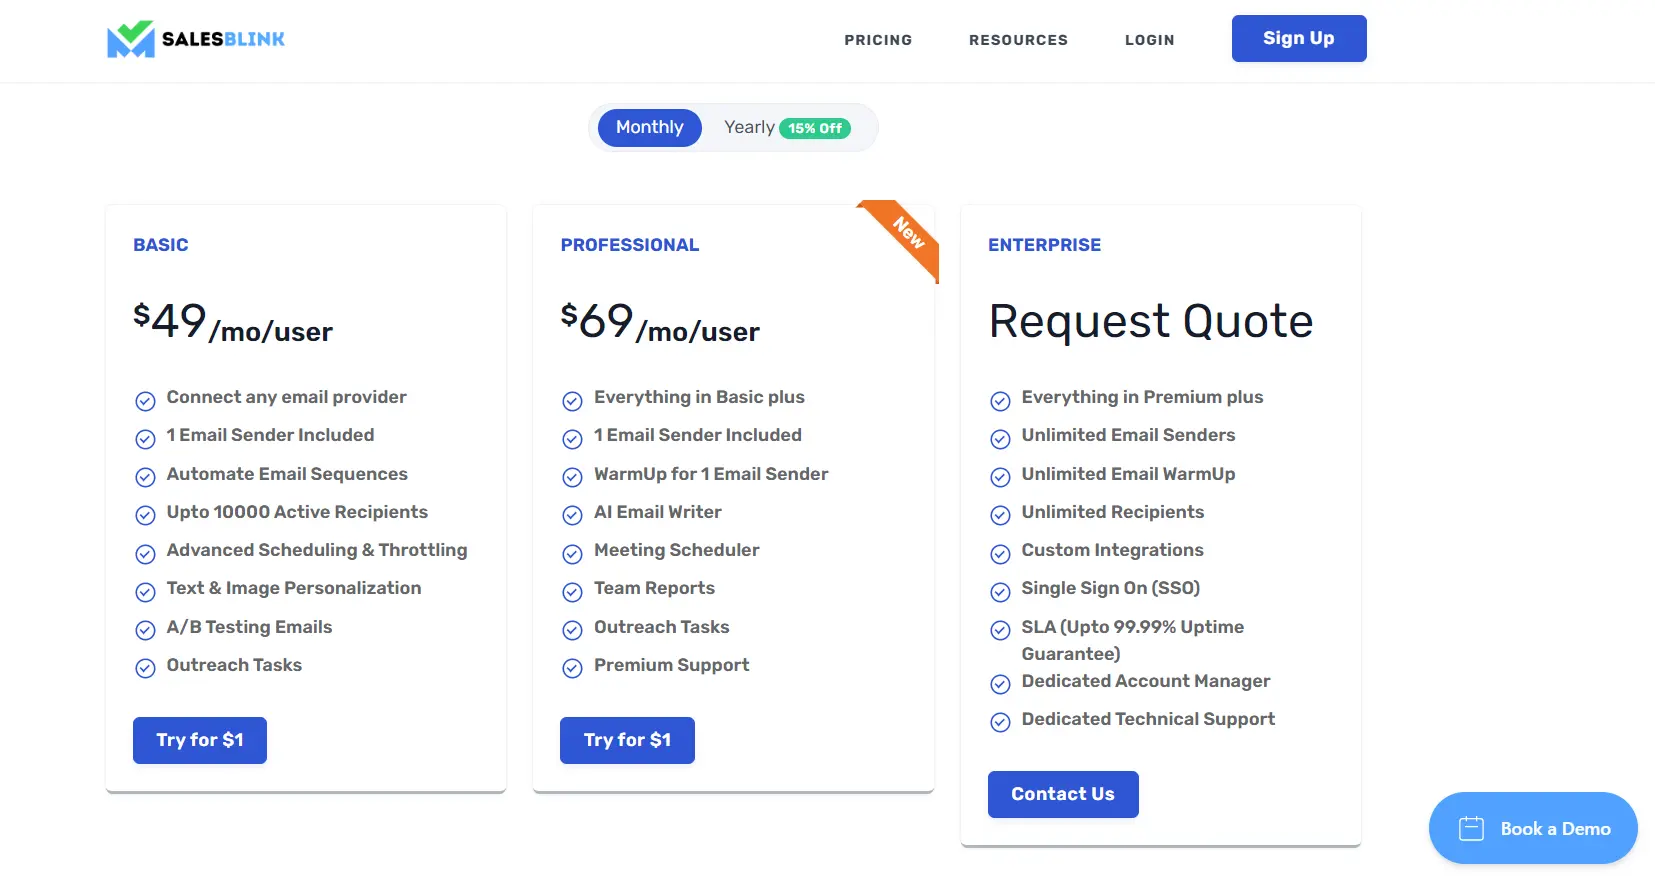1655x881 pixels.
Task: Click check icon beside Automate Email Sequences
Action: click(145, 478)
